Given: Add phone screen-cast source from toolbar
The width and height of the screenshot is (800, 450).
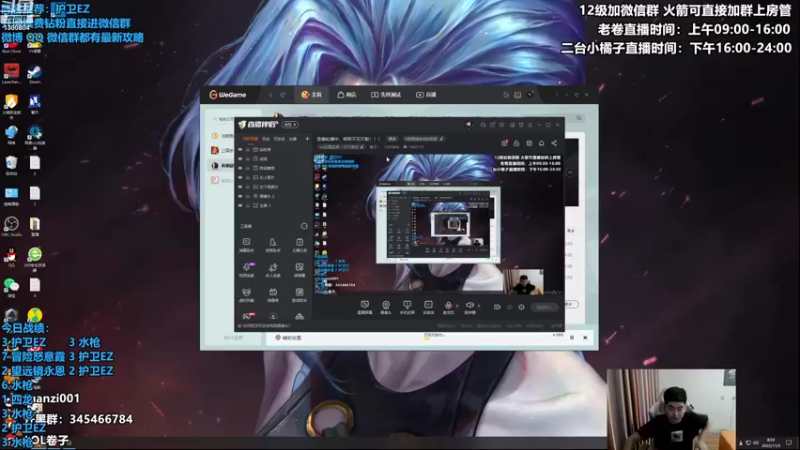Looking at the screenshot, I should (x=407, y=307).
